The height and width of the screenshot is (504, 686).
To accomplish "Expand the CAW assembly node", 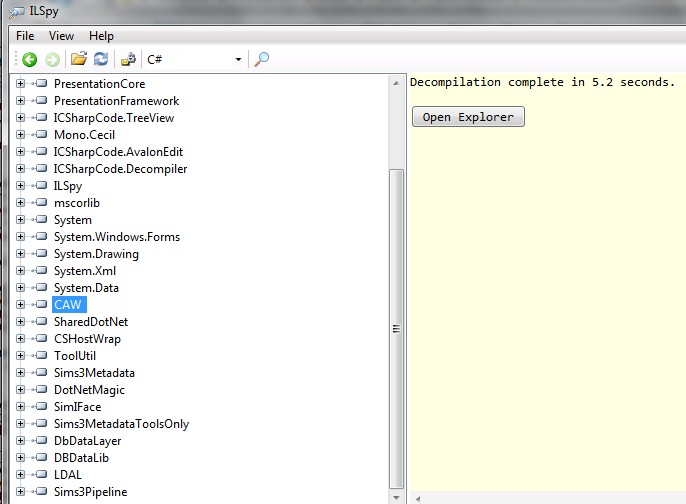I will coord(20,304).
